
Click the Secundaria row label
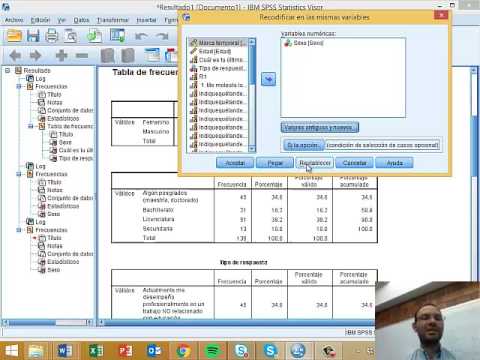pos(157,229)
